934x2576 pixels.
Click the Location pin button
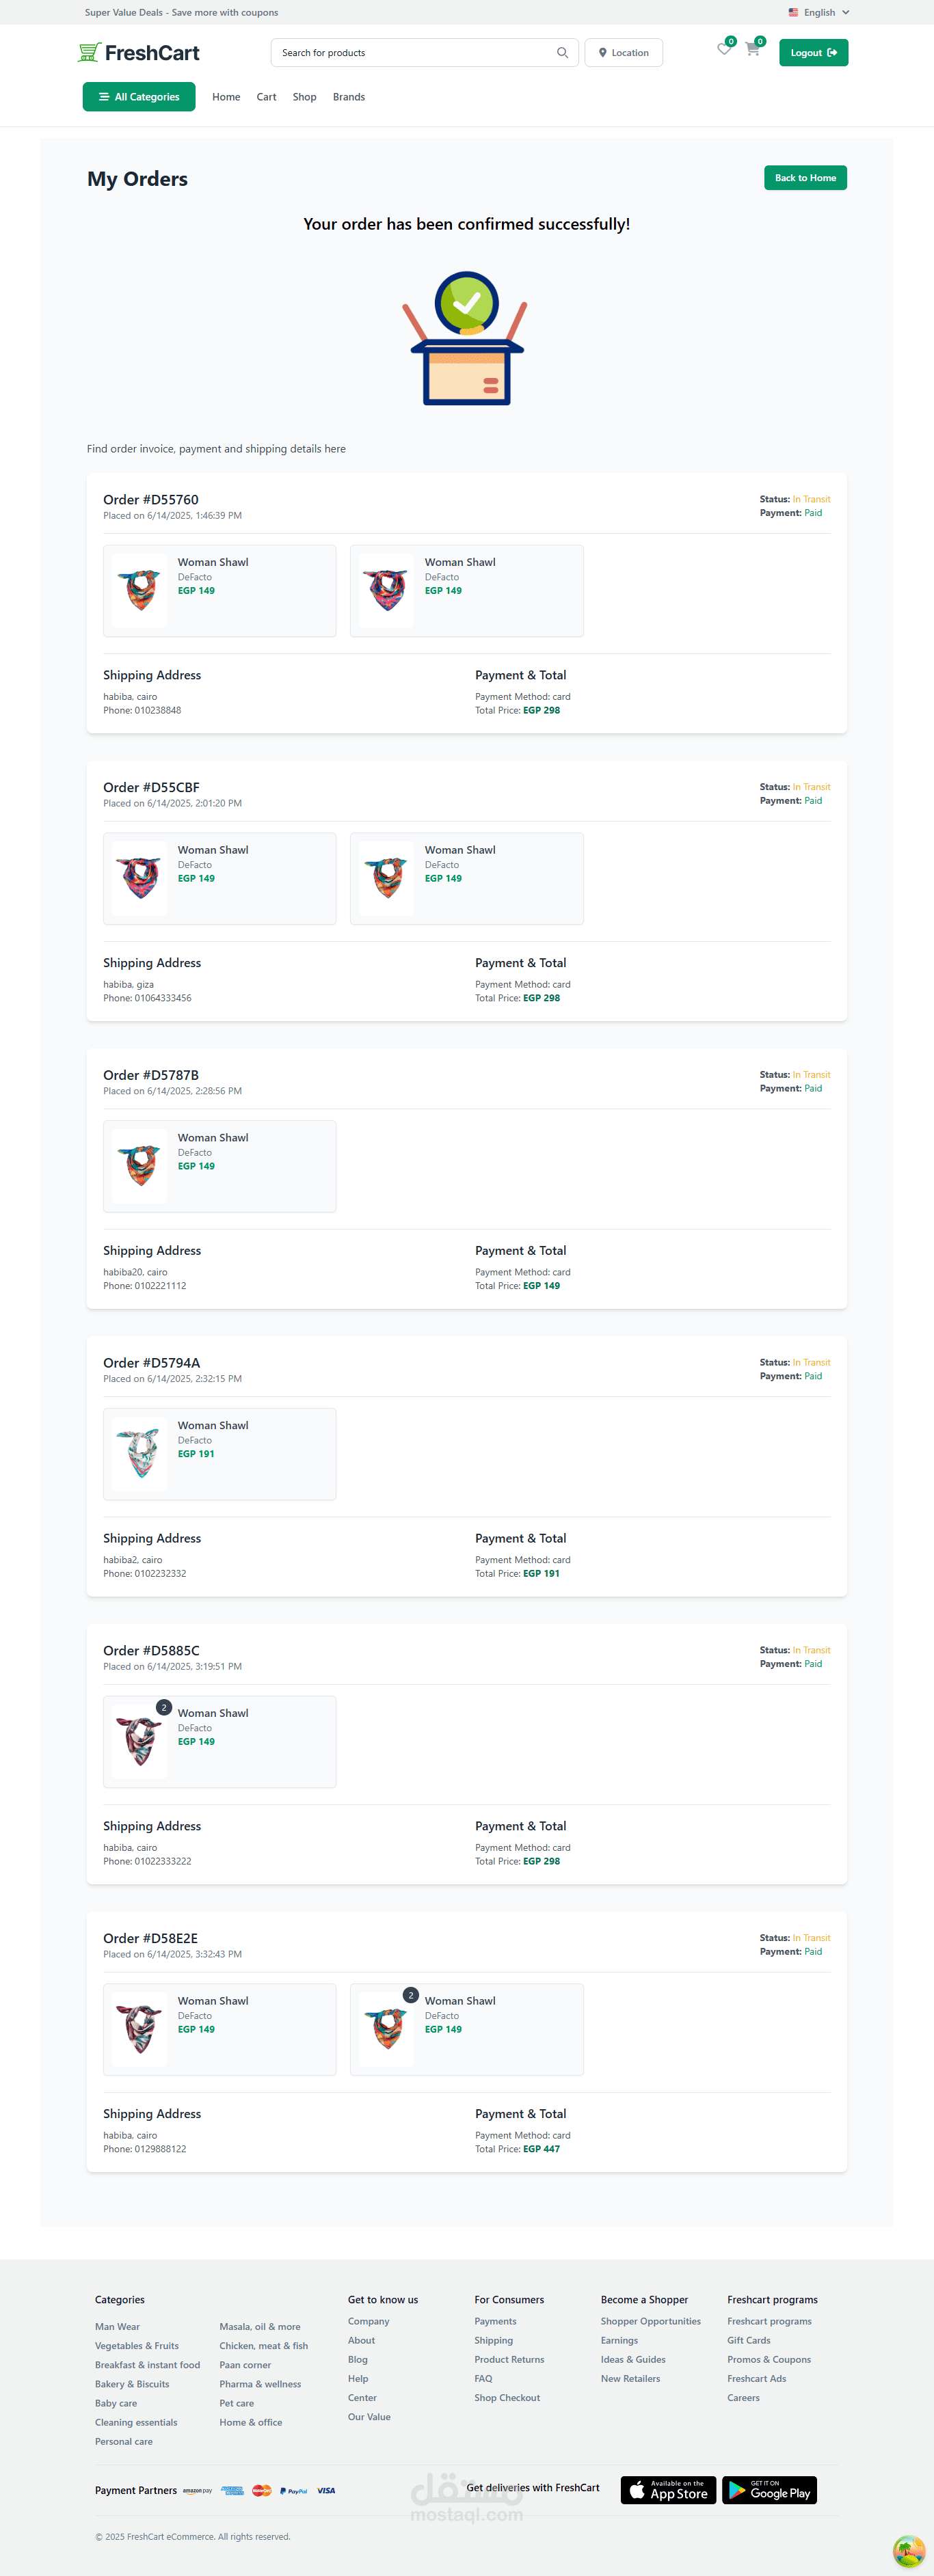point(623,53)
